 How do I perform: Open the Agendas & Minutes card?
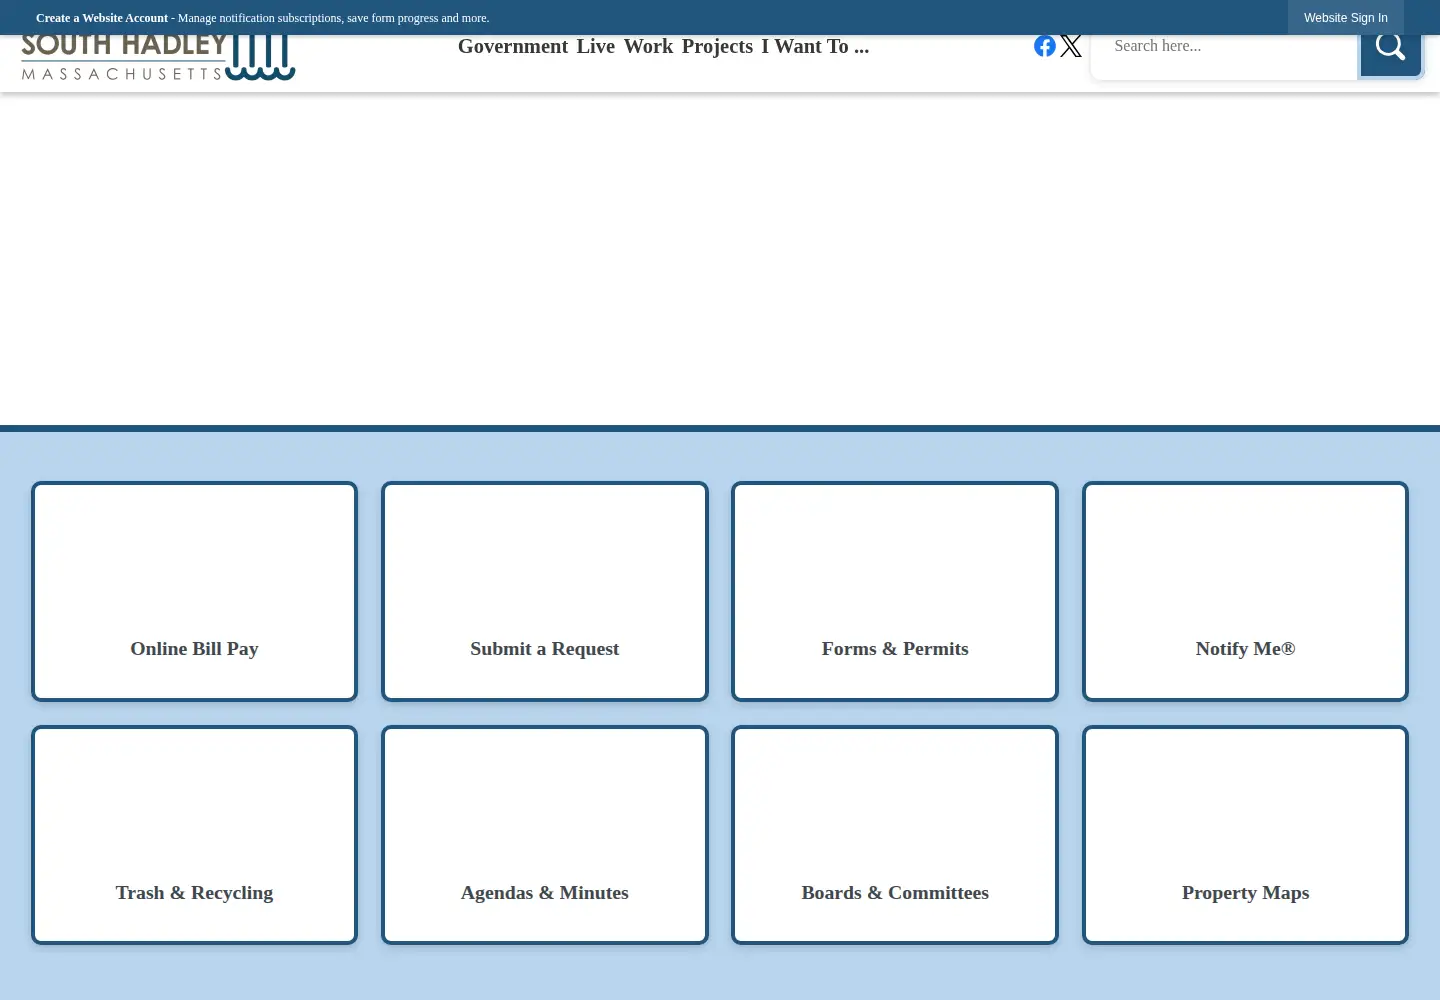(545, 835)
